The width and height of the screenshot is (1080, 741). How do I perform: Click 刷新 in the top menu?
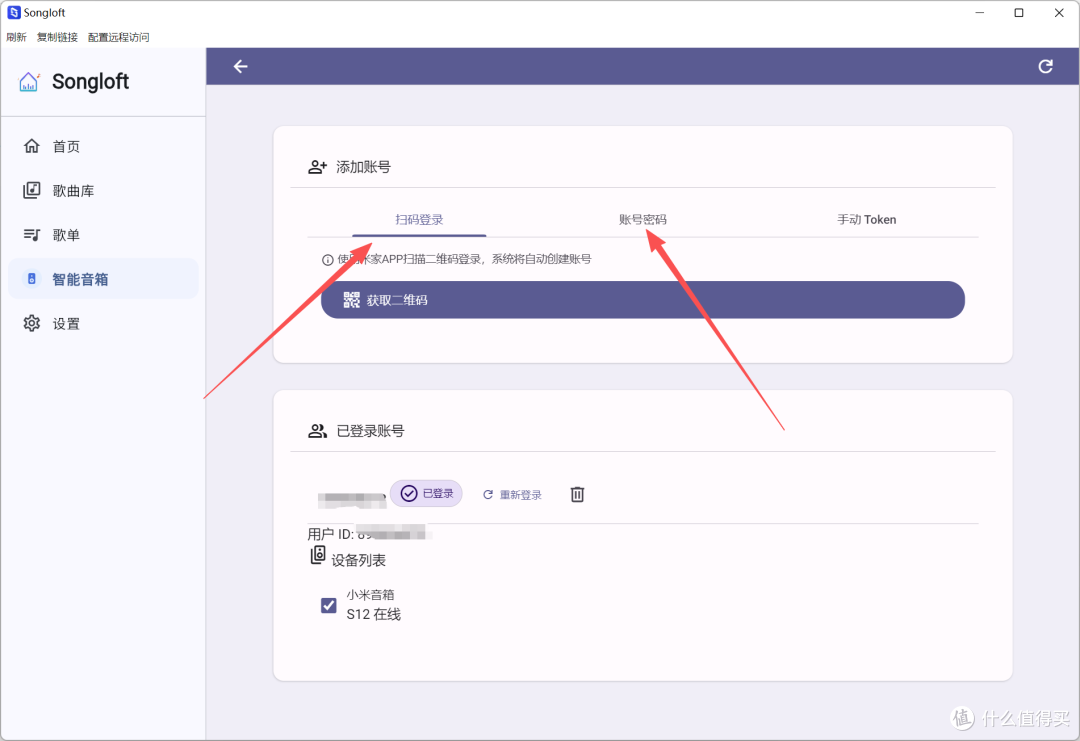(x=16, y=37)
